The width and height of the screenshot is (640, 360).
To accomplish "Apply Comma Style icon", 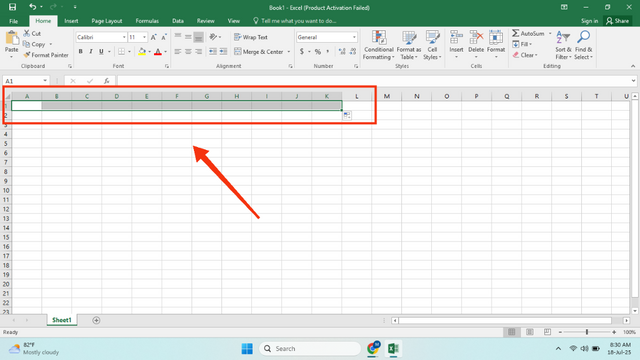I will pos(328,51).
